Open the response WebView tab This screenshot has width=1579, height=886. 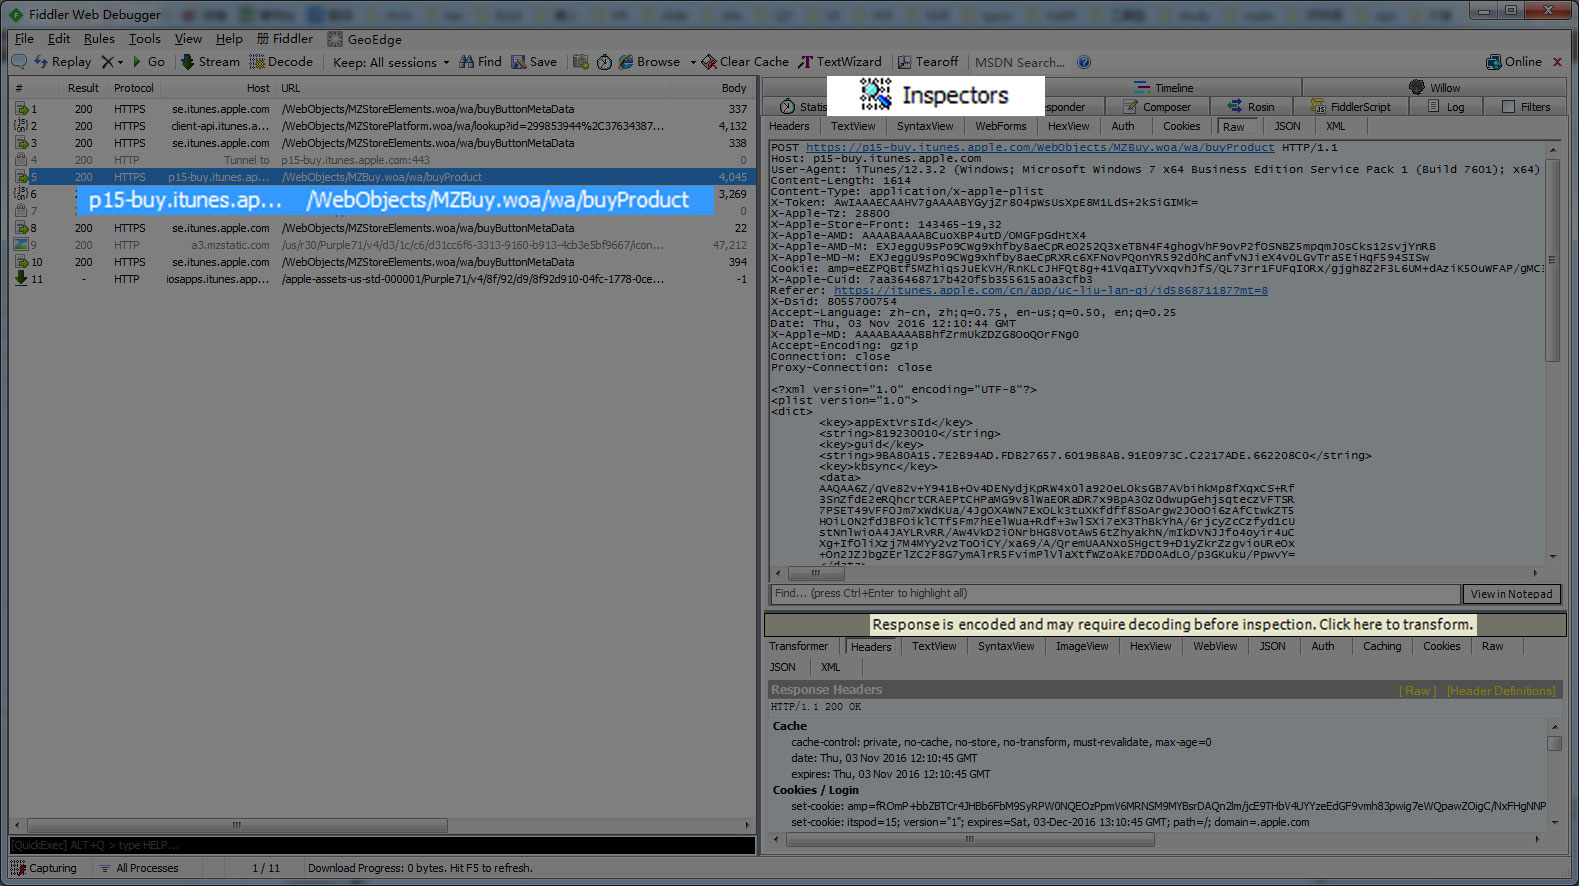pyautogui.click(x=1215, y=646)
